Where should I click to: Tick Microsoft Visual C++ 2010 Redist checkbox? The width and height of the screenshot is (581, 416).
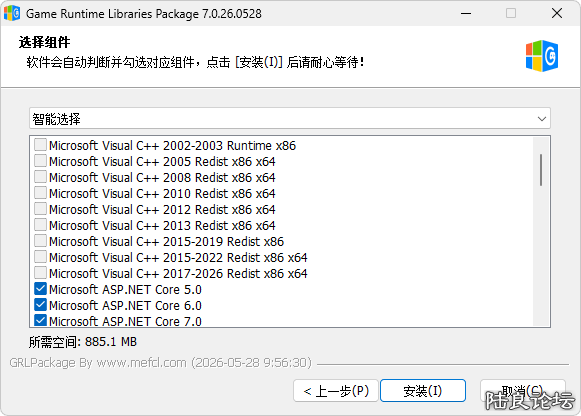(x=40, y=193)
